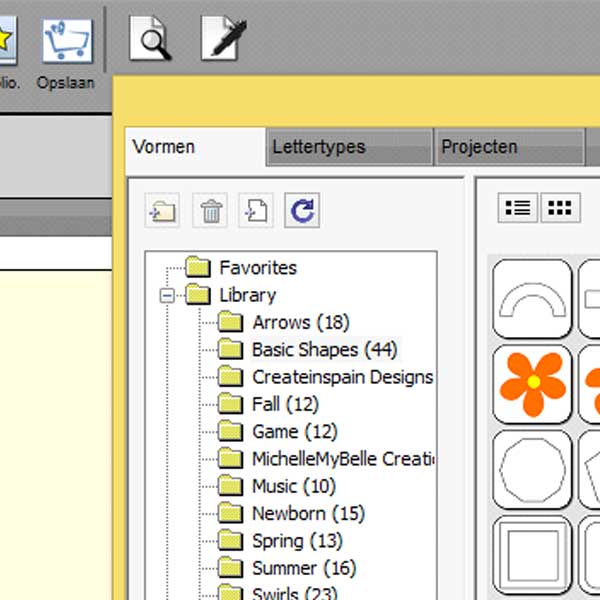
Task: Click the import file icon
Action: point(256,210)
